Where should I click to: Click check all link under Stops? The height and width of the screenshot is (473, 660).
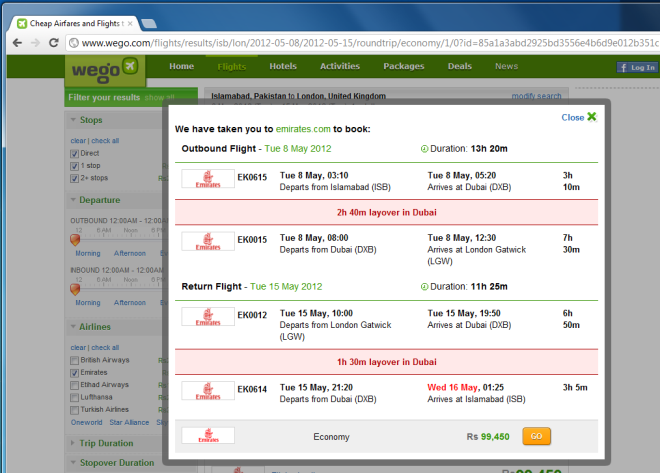click(x=105, y=141)
